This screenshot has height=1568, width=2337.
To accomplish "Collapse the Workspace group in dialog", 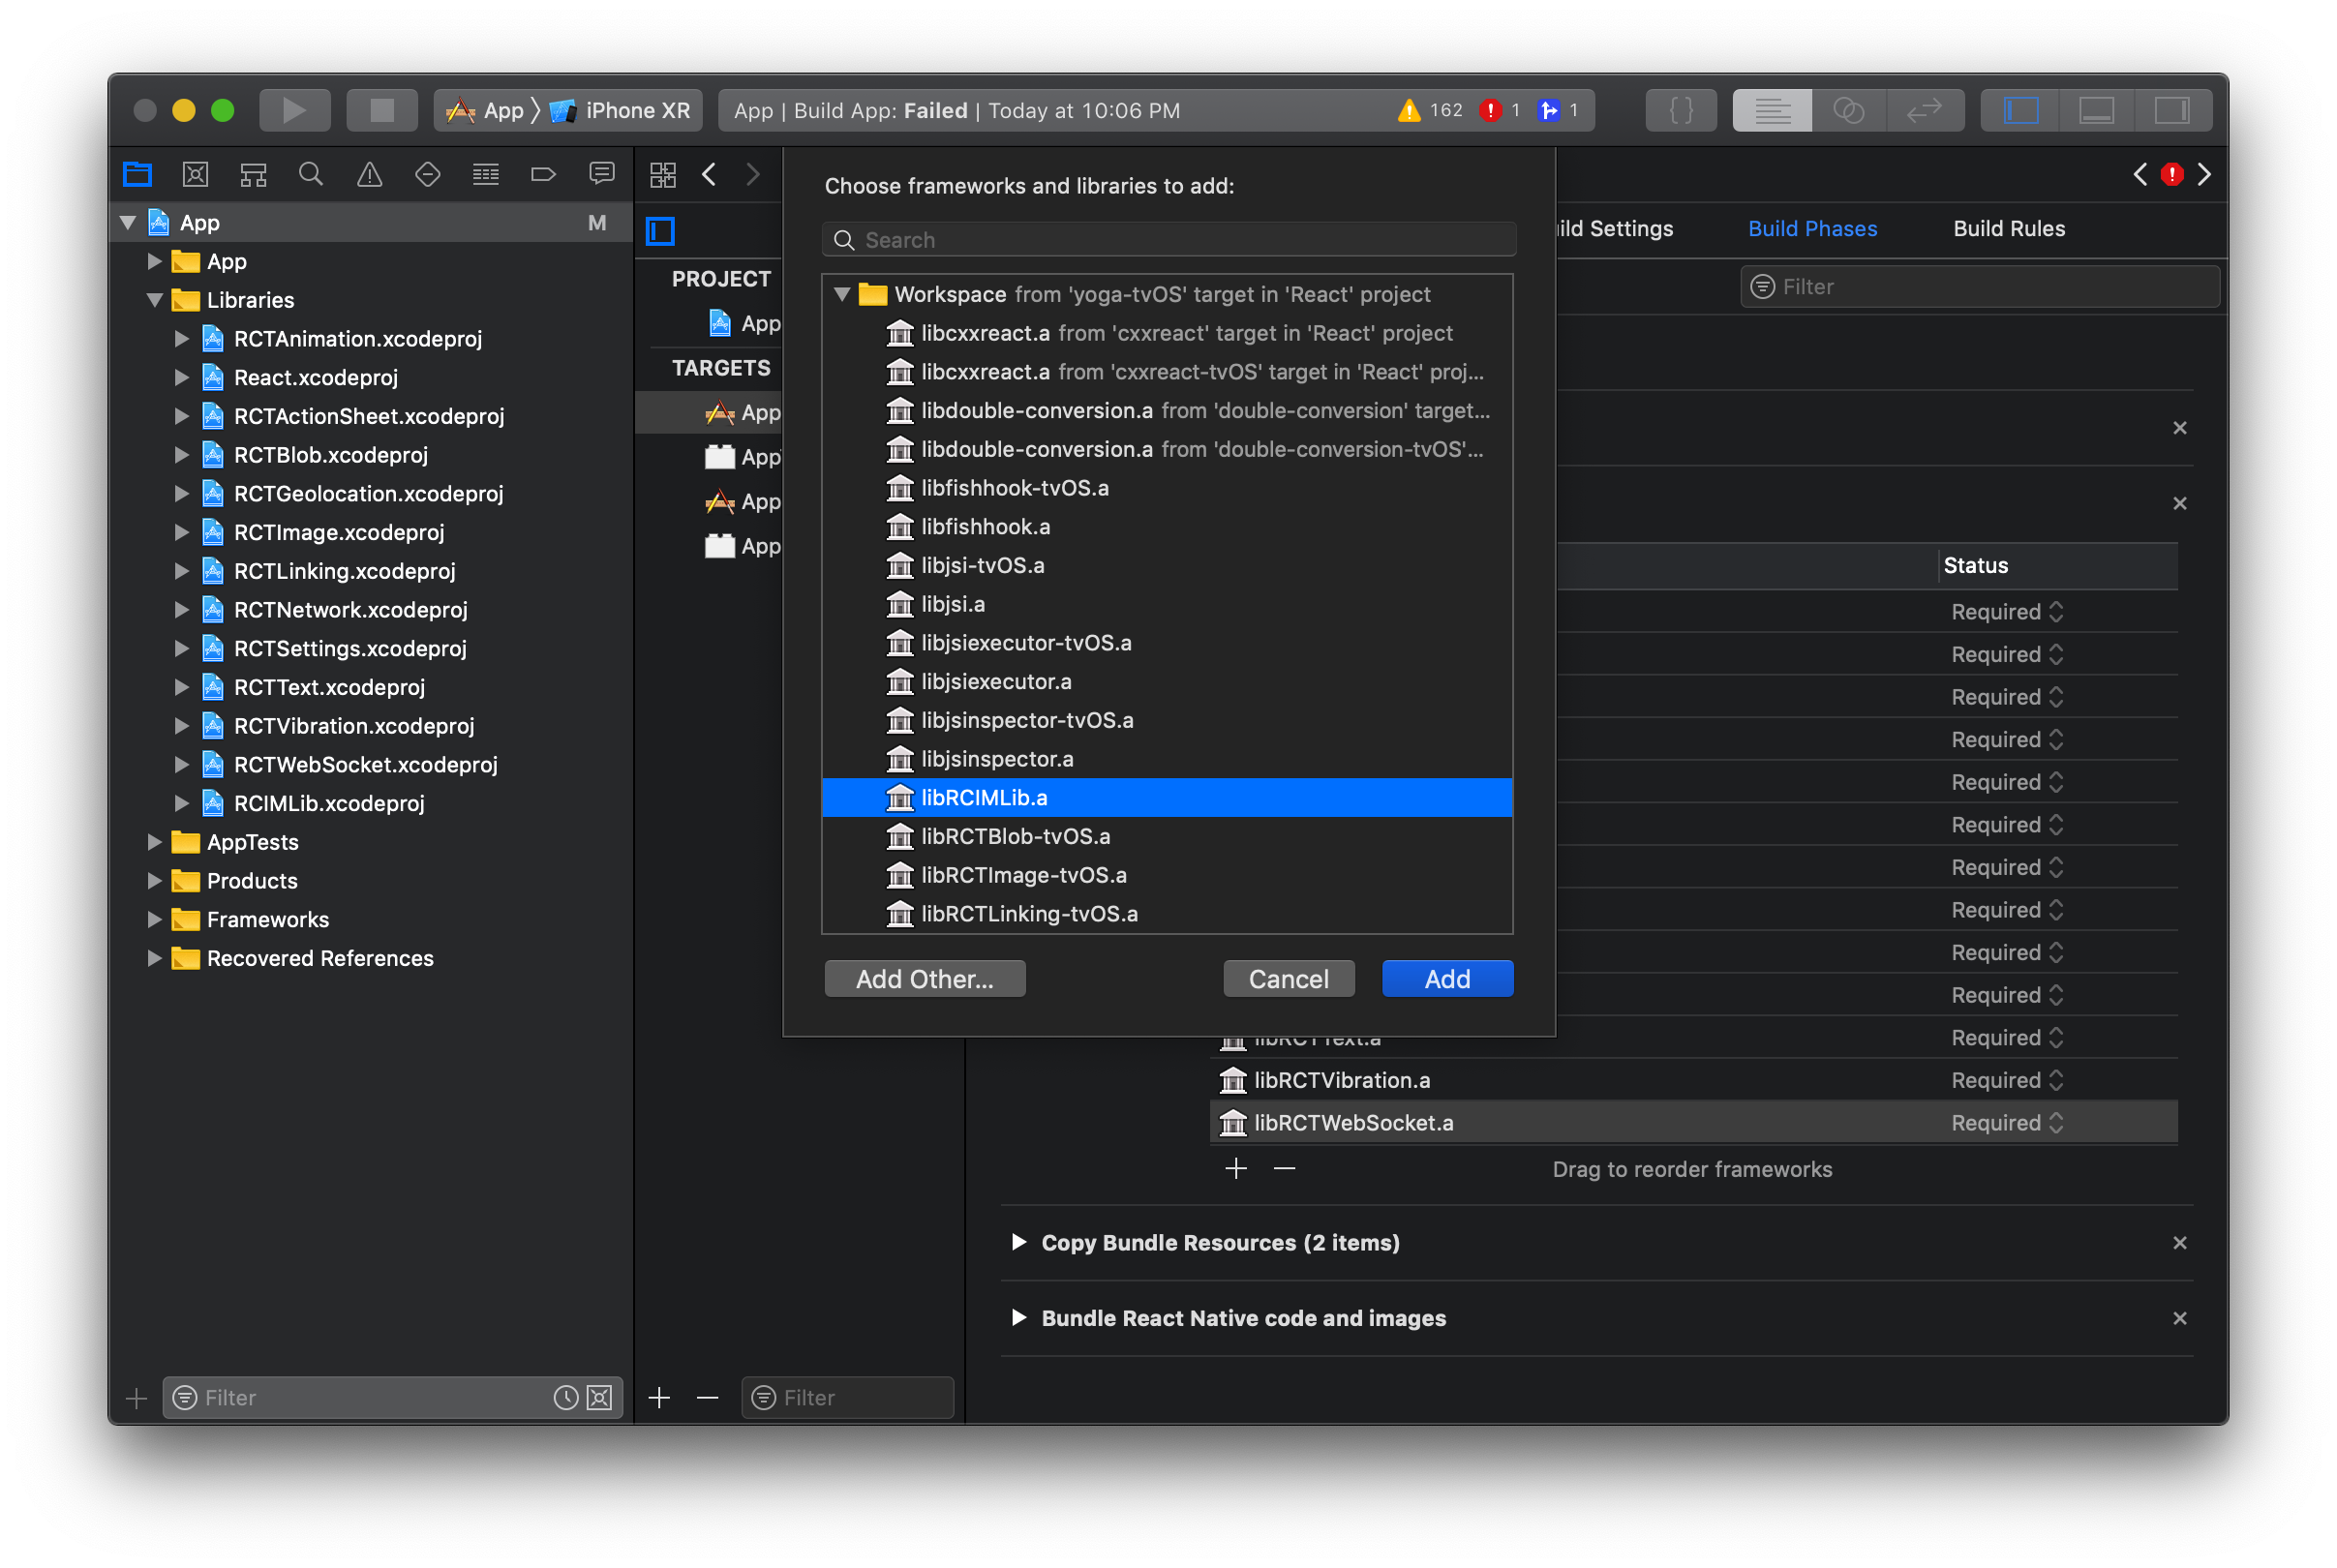I will 842,294.
